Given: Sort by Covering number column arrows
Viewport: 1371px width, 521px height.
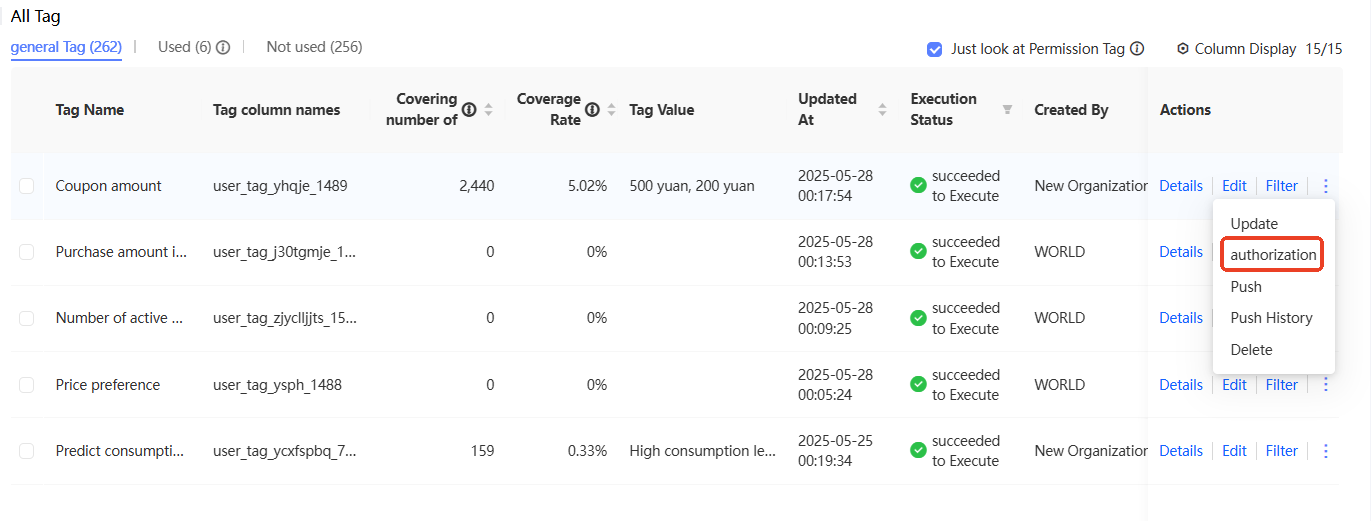Looking at the screenshot, I should coord(488,109).
